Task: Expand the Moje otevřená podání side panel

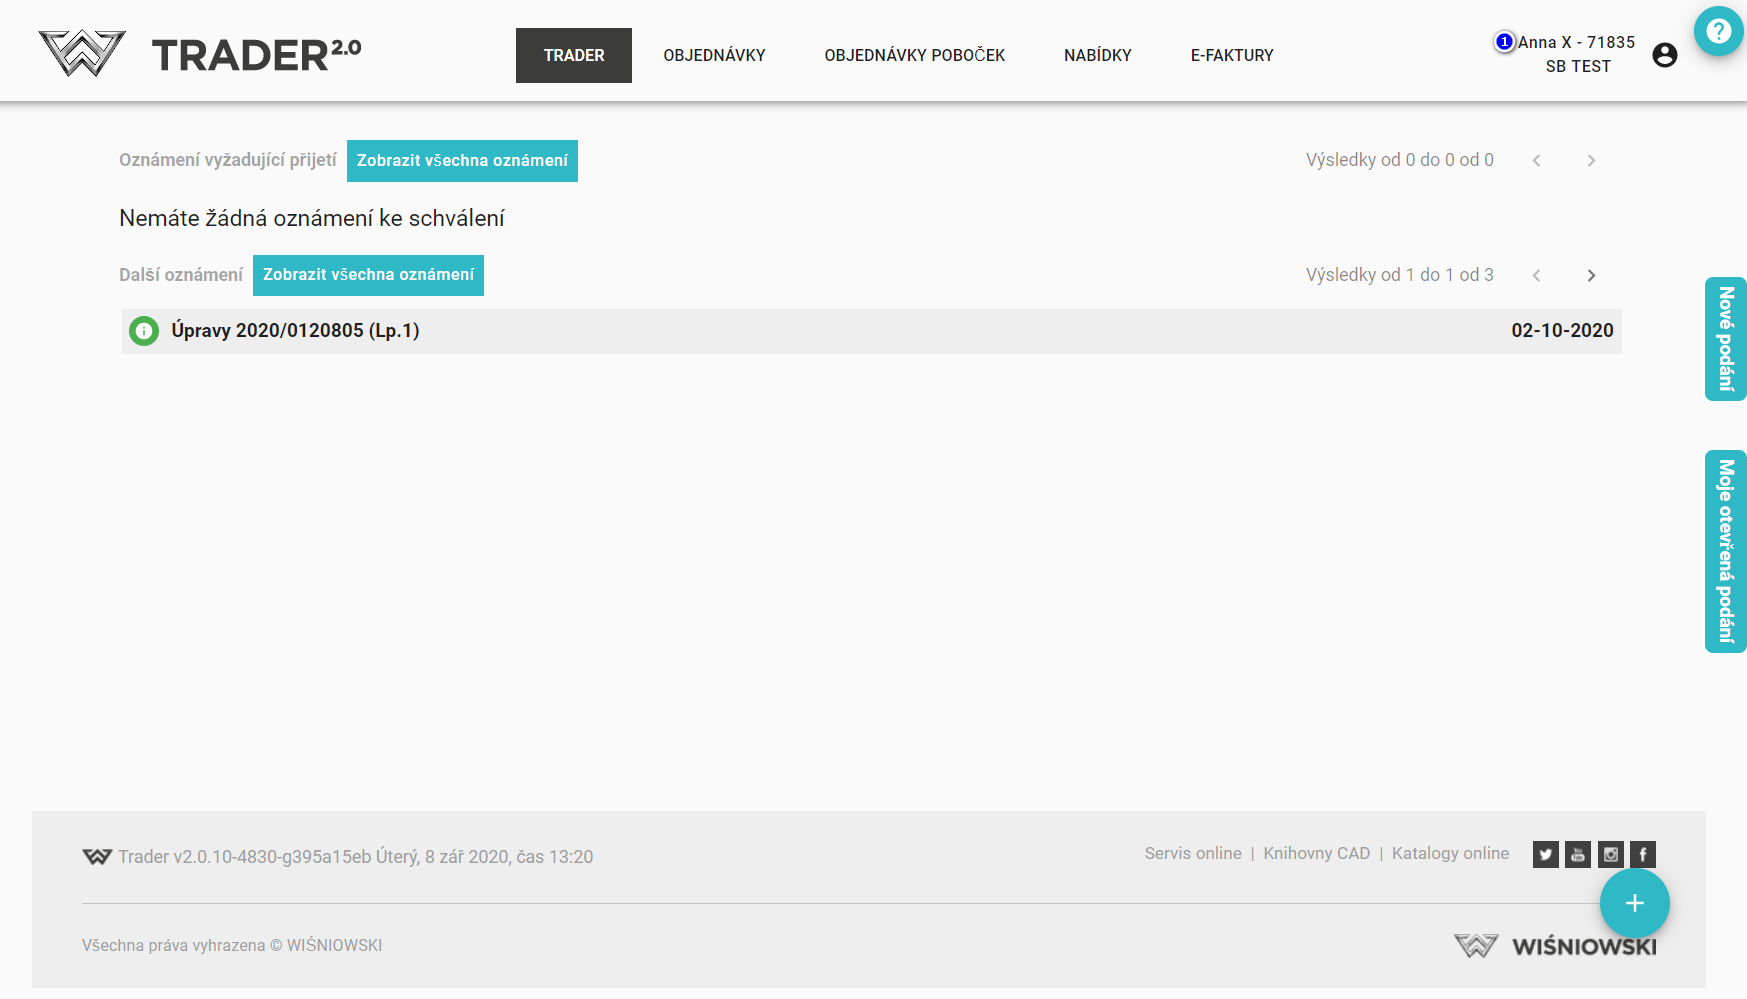Action: (x=1725, y=551)
